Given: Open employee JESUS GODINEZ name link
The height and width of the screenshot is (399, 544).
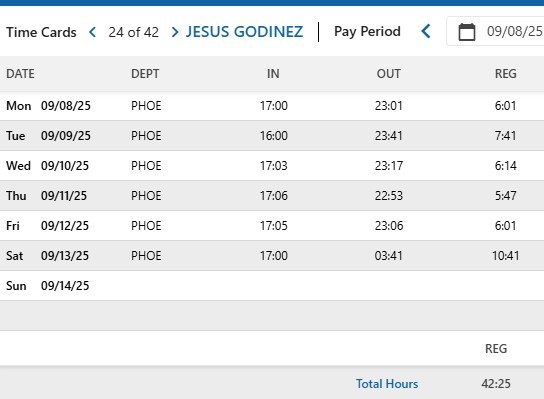Looking at the screenshot, I should [x=244, y=32].
